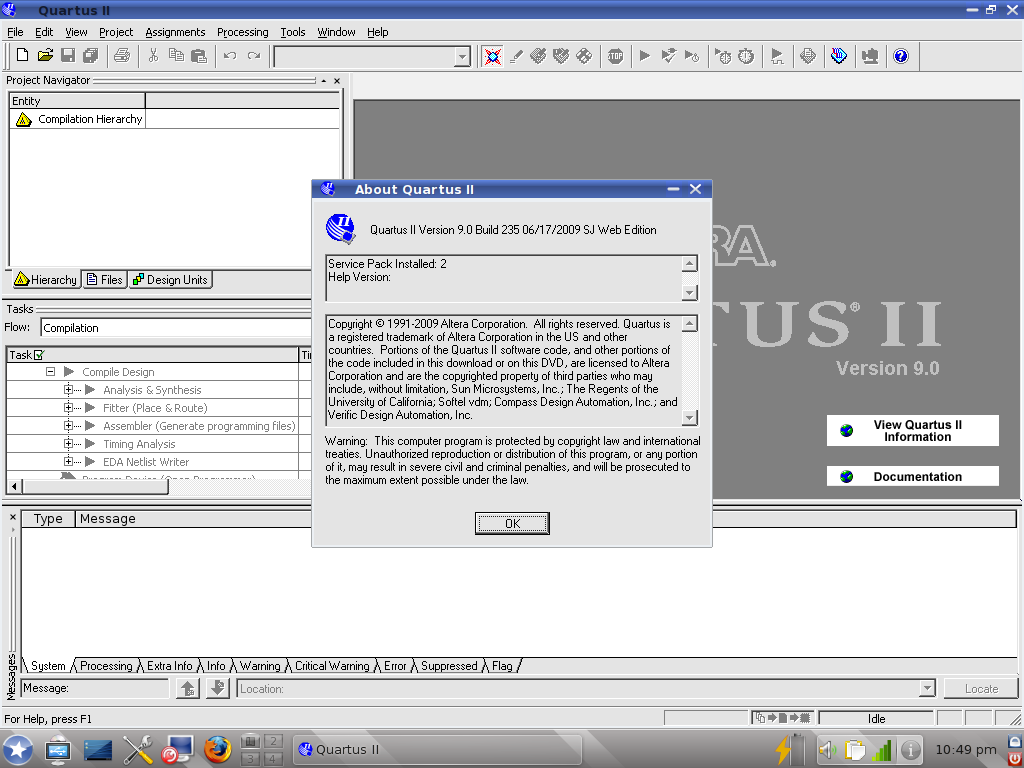Click the Message input field
This screenshot has height=768, width=1024.
(95, 688)
